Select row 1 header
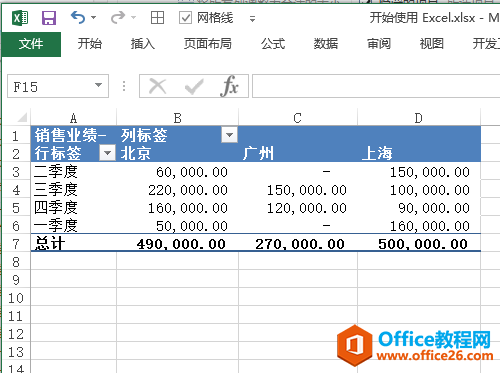The width and height of the screenshot is (500, 373). (16, 135)
